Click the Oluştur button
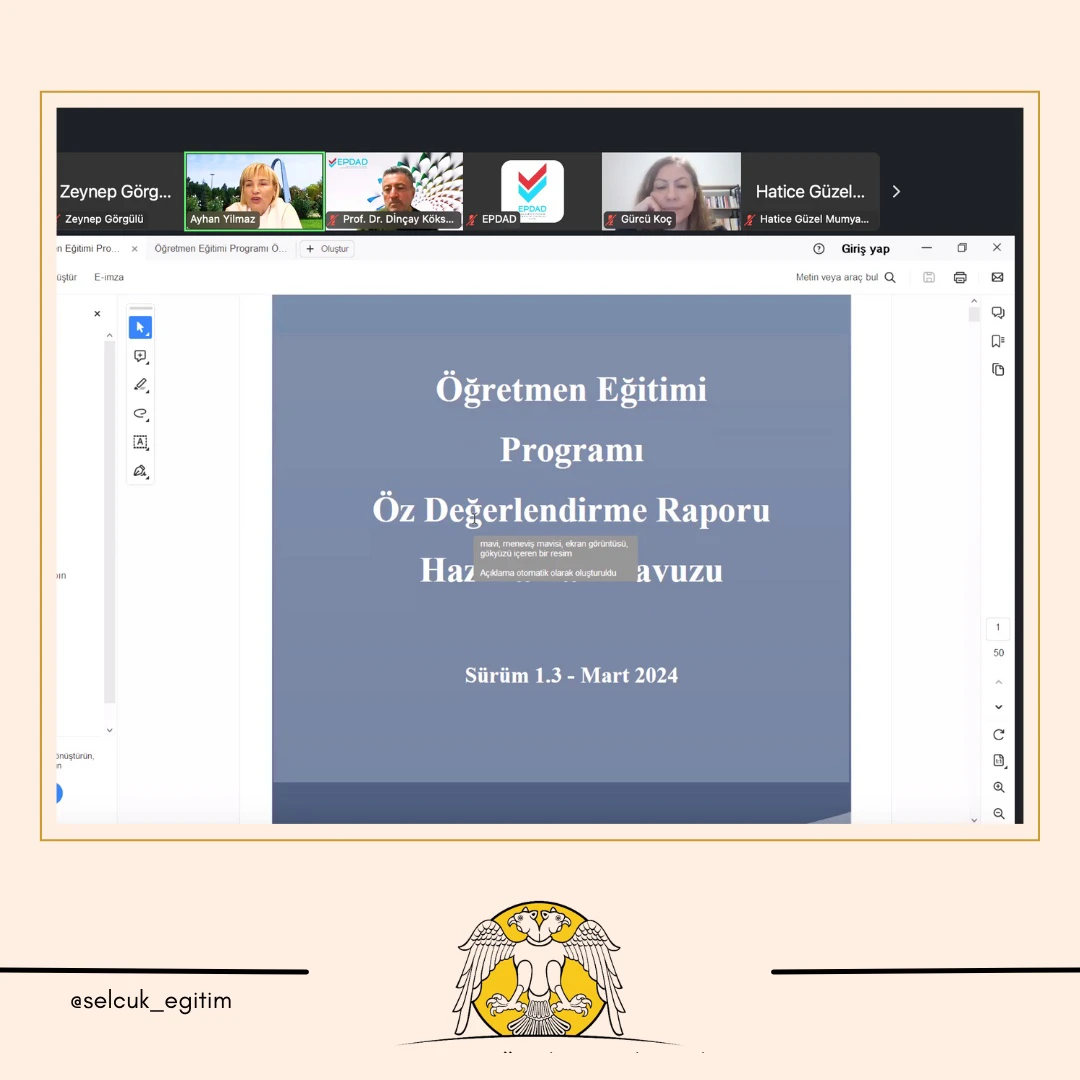1080x1080 pixels. tap(327, 249)
